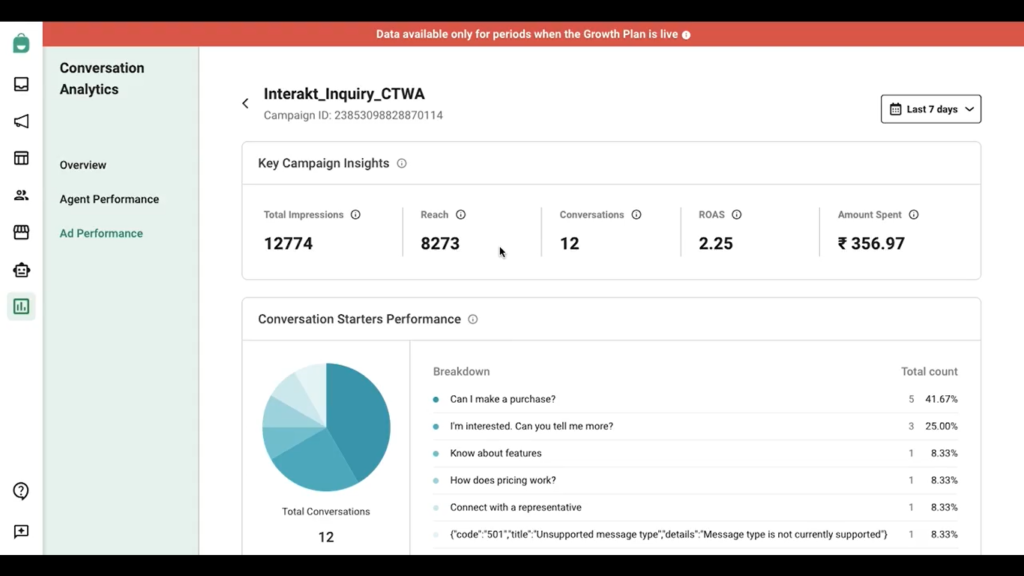Select 'I'm interested. Can you tell me more?' row
This screenshot has width=1024, height=576.
[696, 426]
